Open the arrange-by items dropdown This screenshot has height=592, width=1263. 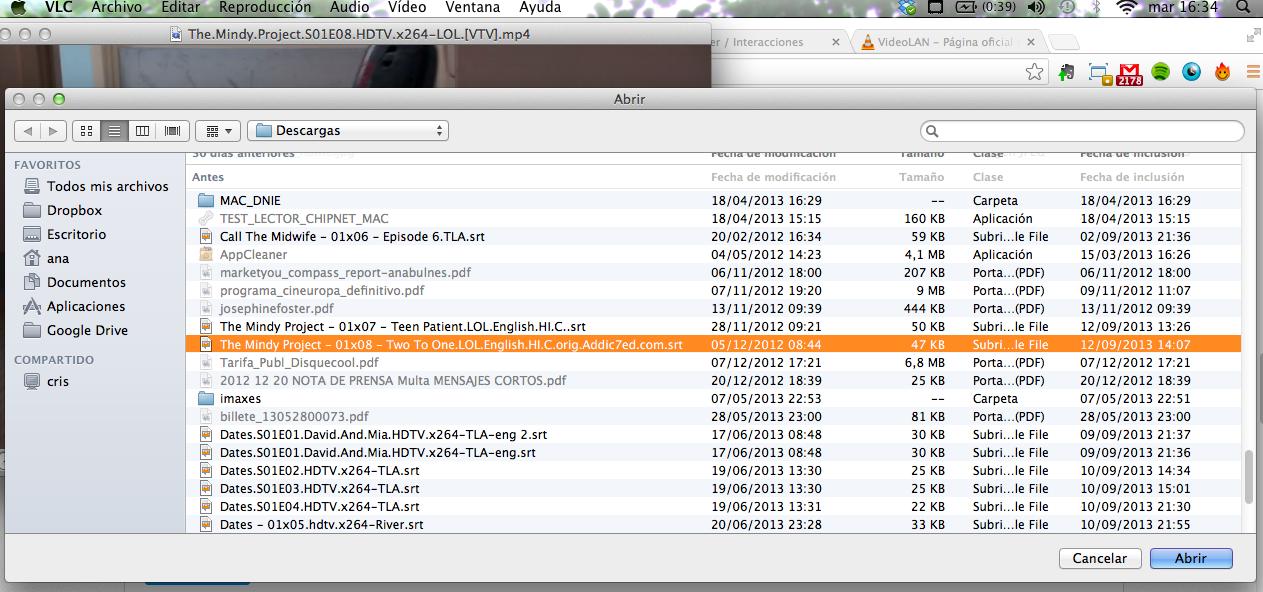(218, 131)
